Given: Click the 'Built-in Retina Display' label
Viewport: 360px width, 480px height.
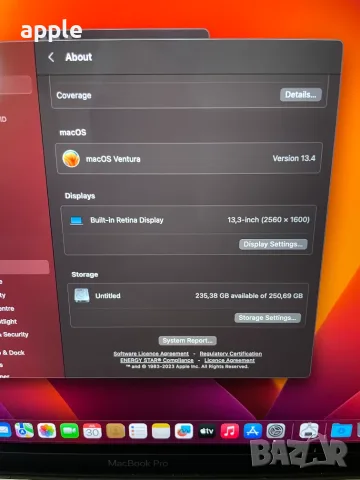Looking at the screenshot, I should [x=127, y=220].
